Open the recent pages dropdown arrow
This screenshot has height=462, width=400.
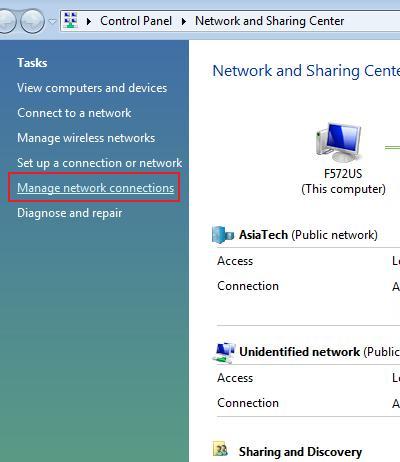point(52,21)
